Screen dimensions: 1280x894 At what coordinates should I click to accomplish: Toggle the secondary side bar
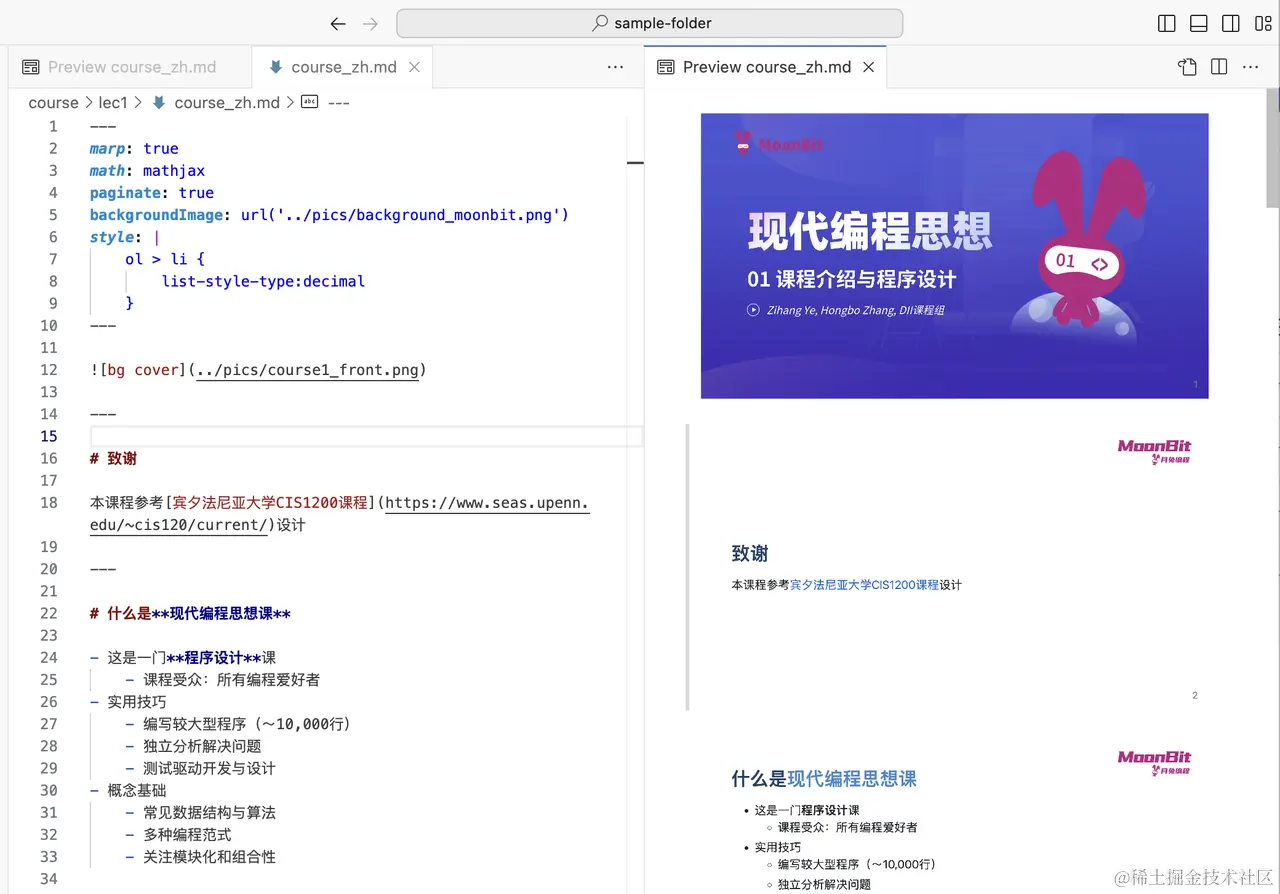point(1231,24)
